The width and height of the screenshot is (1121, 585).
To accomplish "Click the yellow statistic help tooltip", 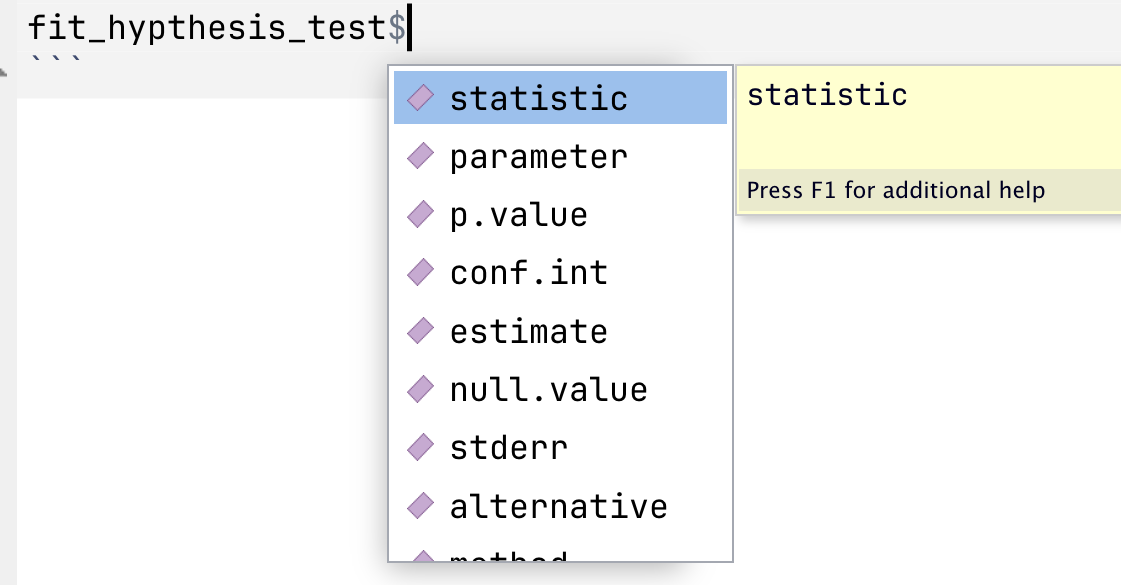I will 928,118.
